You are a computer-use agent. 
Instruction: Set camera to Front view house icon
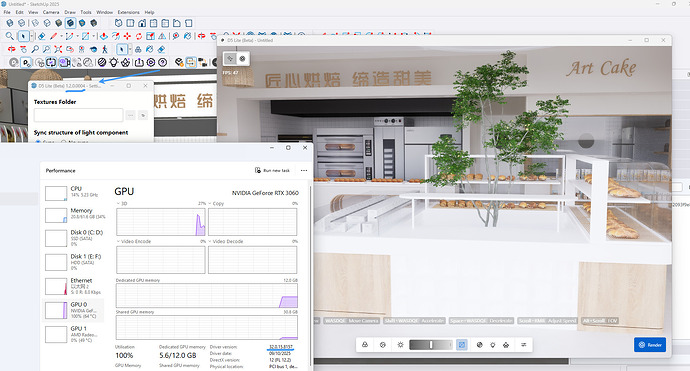[142, 23]
